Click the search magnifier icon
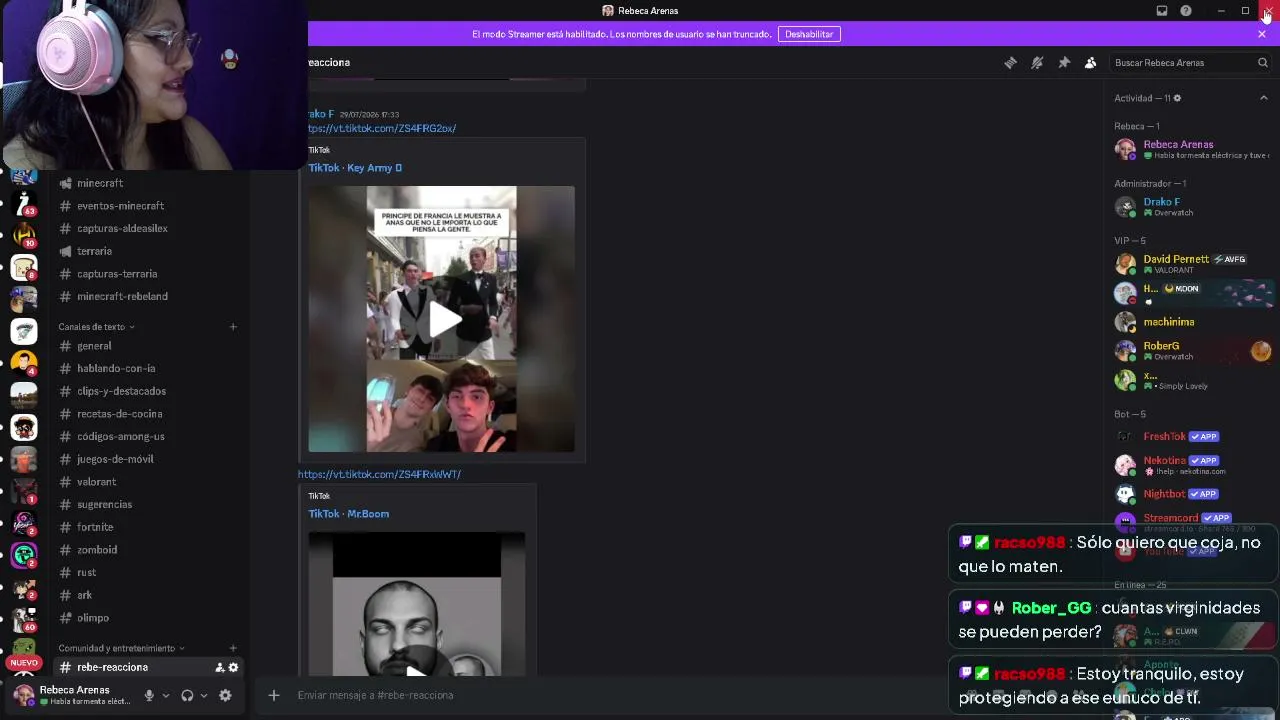The image size is (1280, 720). (1263, 62)
